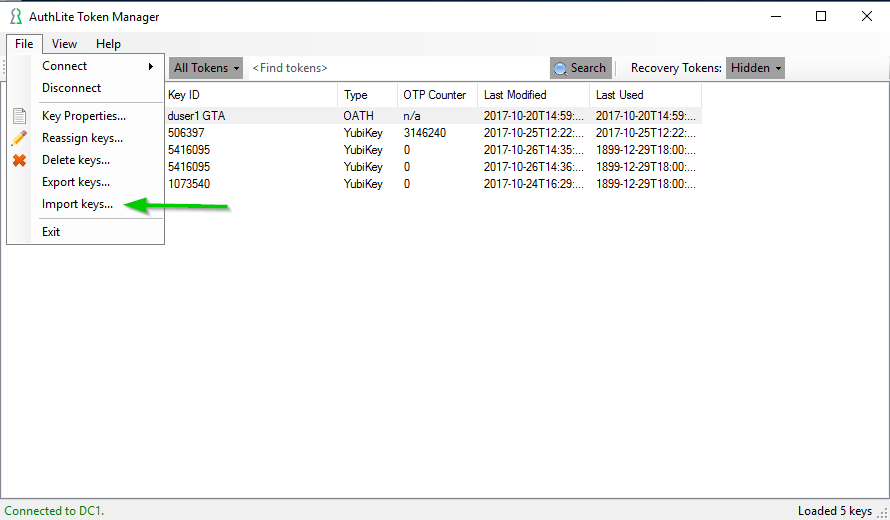
Task: Open Recovery Tokens Hidden dropdown
Action: coord(755,68)
